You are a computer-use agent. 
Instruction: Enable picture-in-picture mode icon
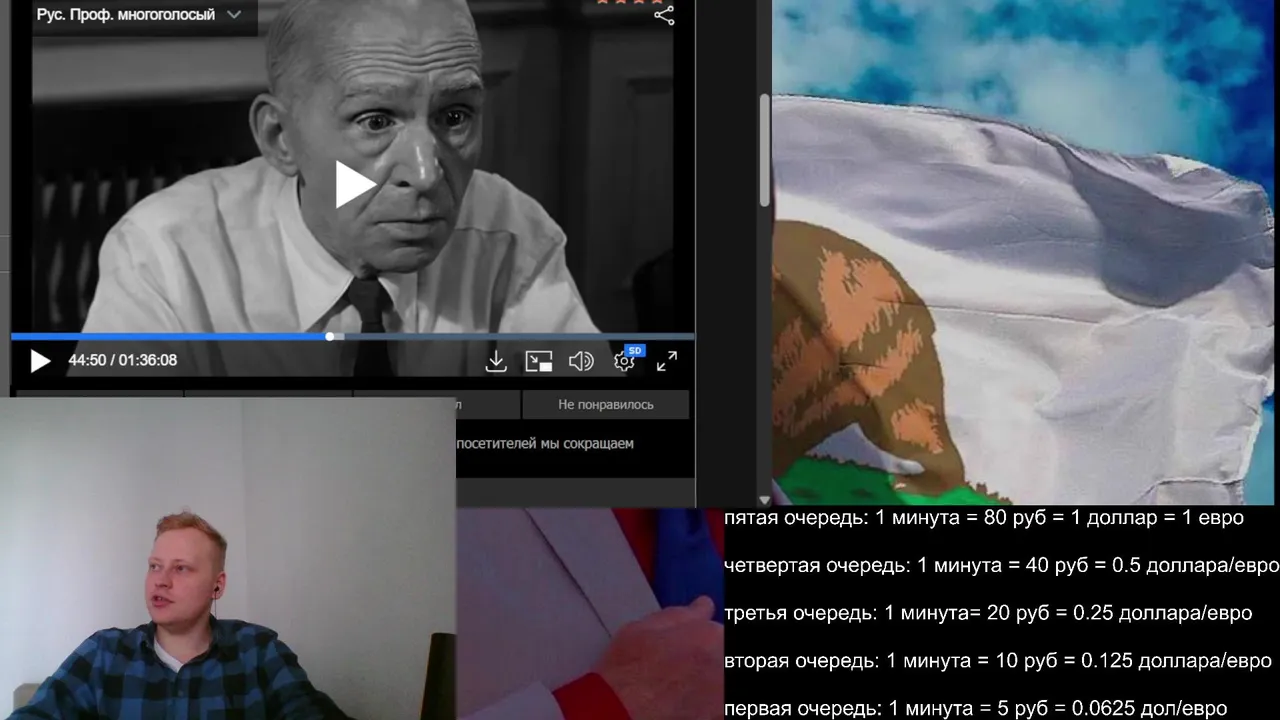tap(539, 361)
